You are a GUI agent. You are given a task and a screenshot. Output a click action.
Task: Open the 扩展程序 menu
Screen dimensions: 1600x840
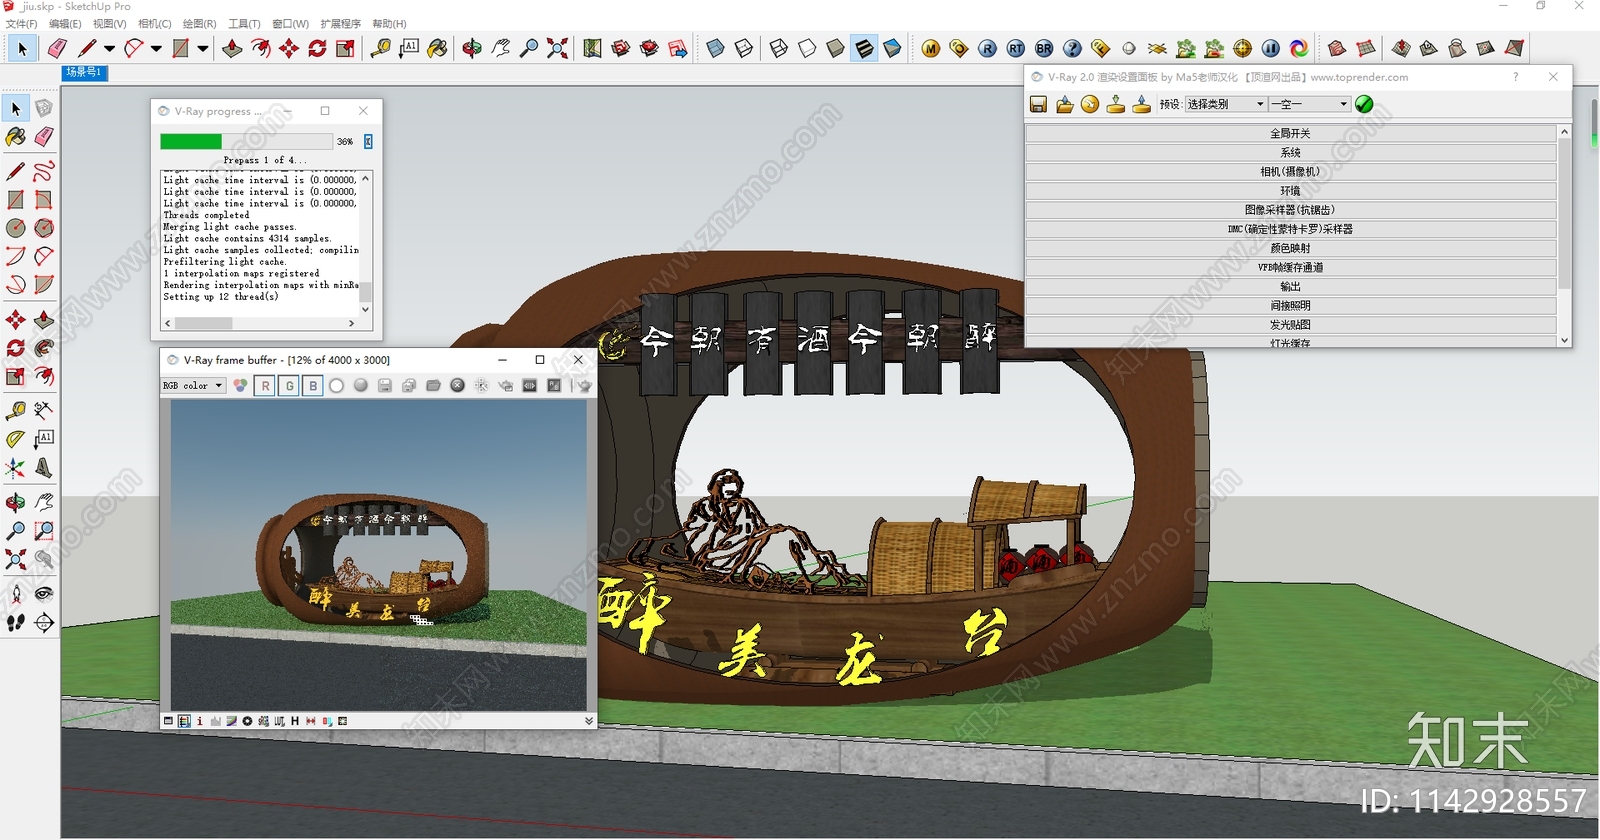(340, 23)
